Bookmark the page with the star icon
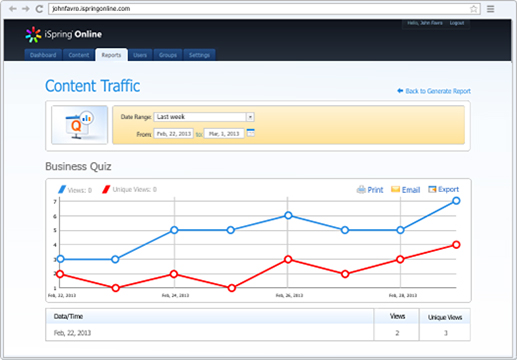 (473, 9)
